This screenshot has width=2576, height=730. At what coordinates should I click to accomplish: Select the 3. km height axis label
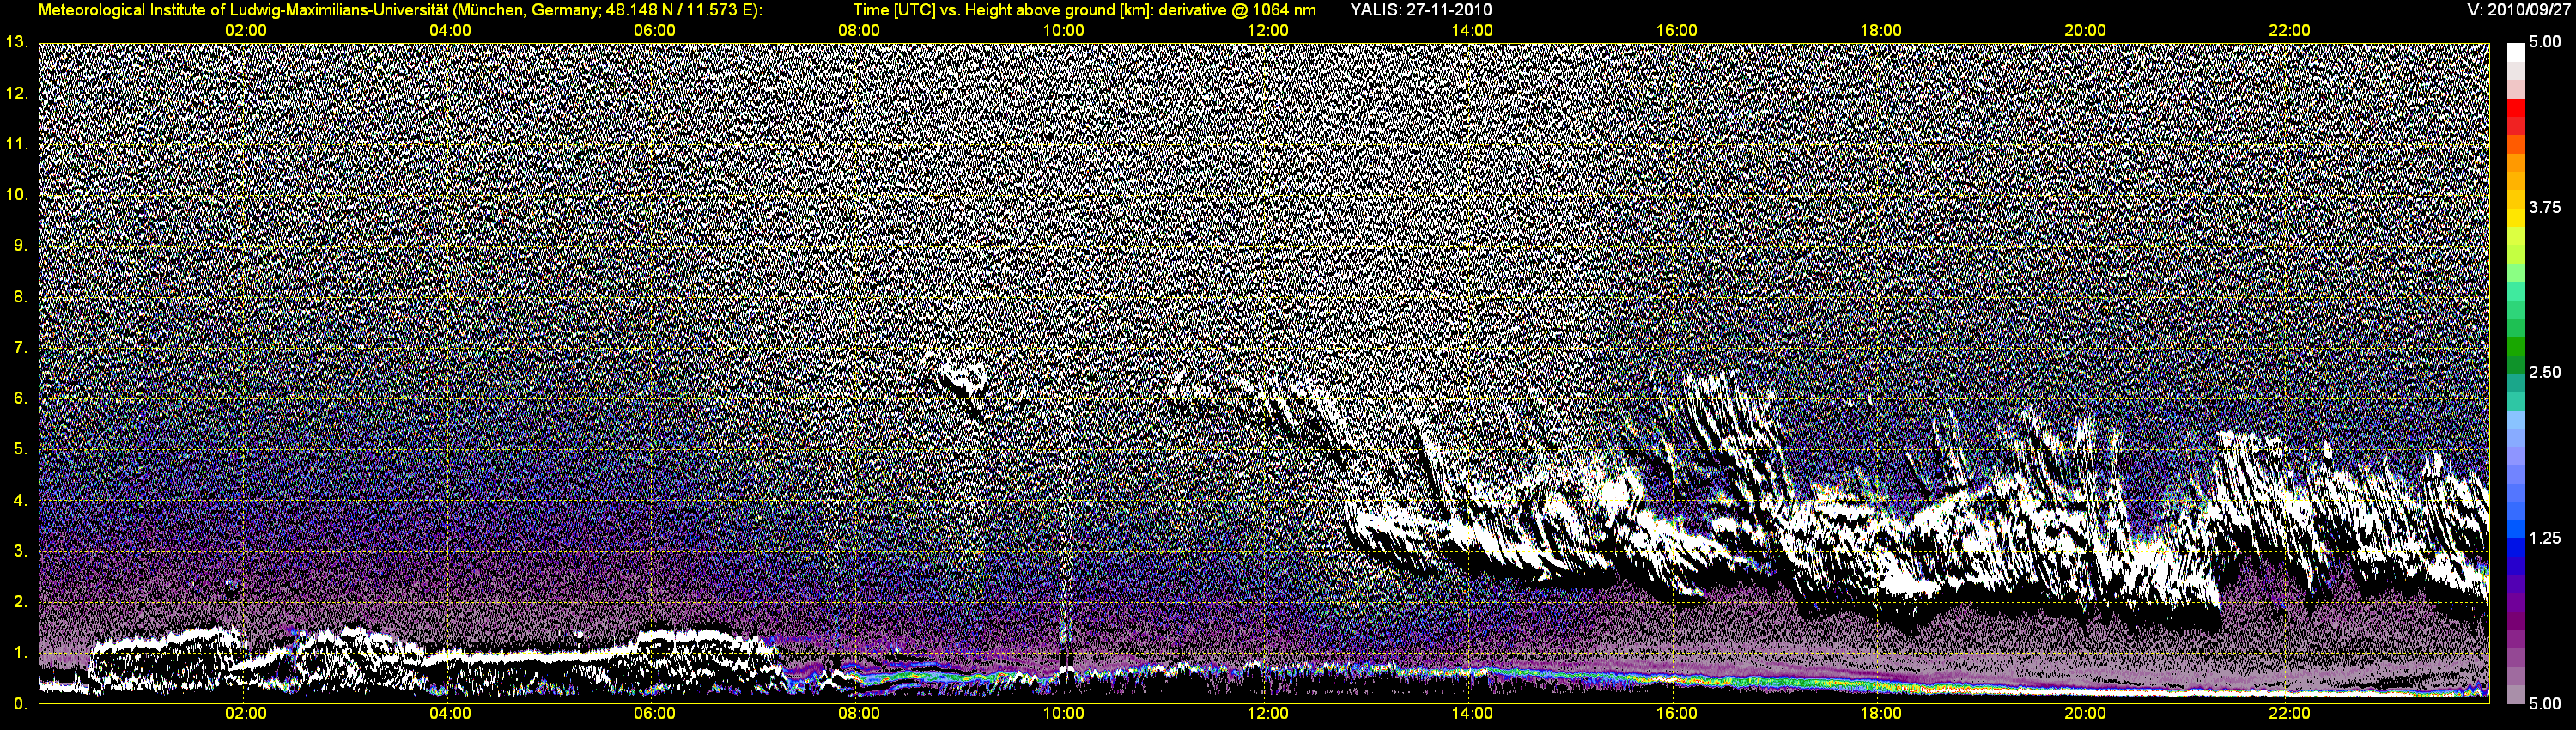point(21,551)
